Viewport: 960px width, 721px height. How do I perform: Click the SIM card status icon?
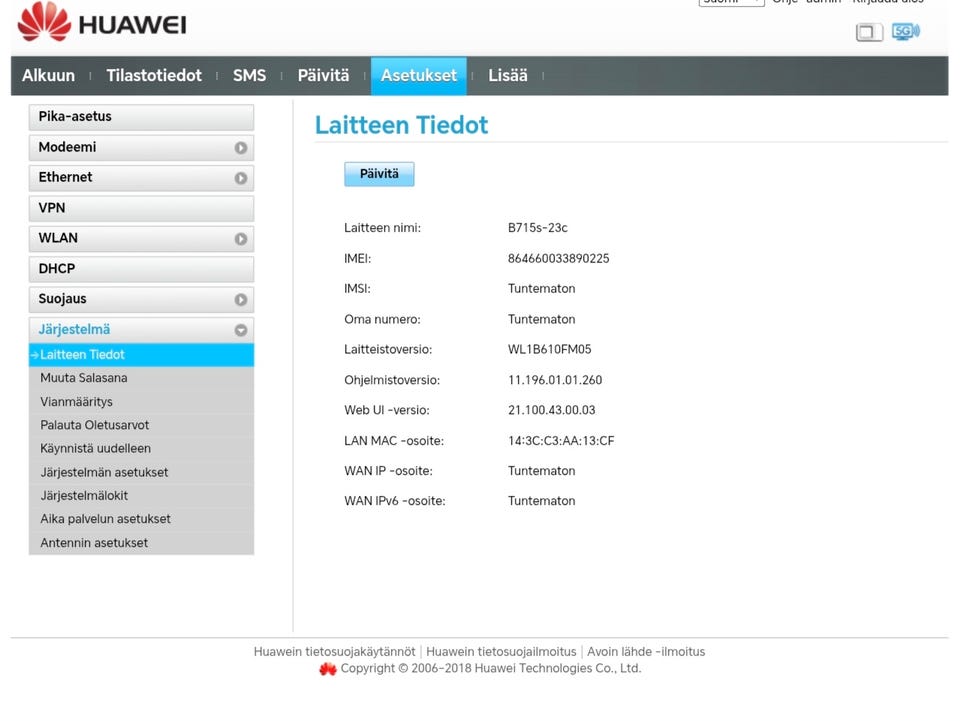pos(869,32)
